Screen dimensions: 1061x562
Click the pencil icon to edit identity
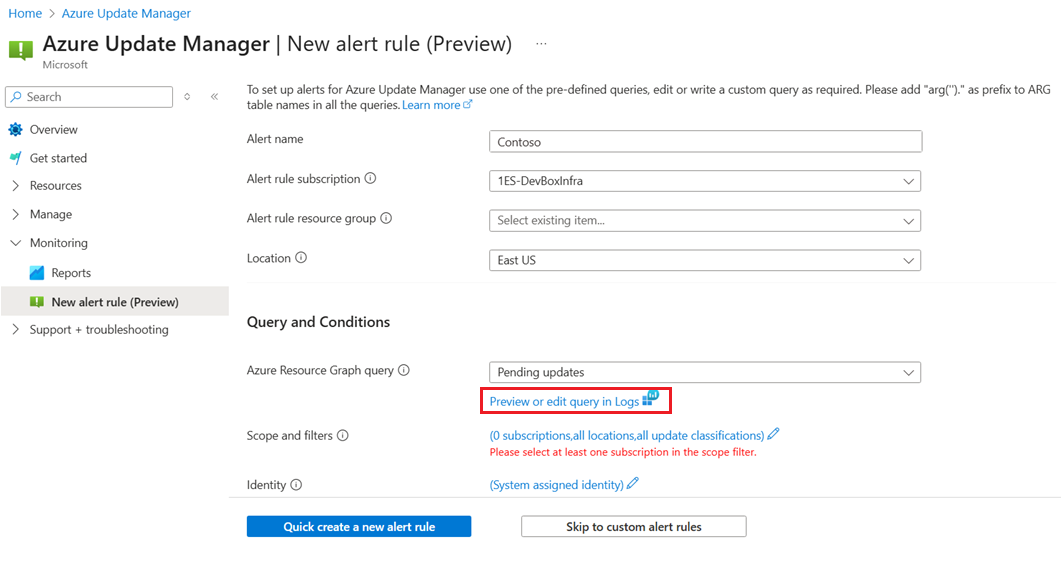pyautogui.click(x=632, y=484)
